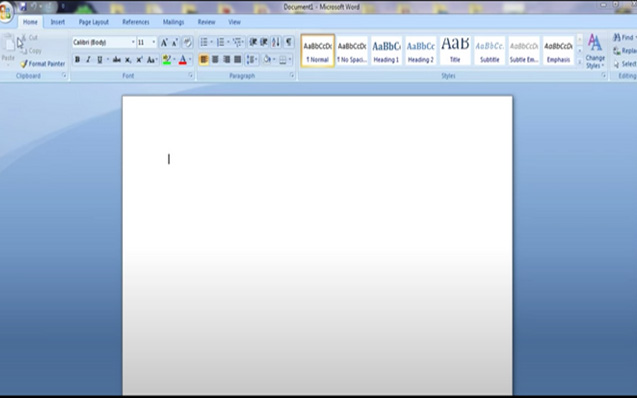Click the Find button

click(x=624, y=37)
